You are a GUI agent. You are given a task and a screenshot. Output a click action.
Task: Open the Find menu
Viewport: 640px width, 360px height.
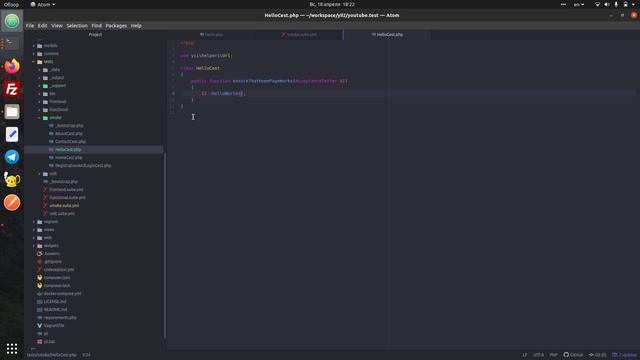tap(96, 25)
